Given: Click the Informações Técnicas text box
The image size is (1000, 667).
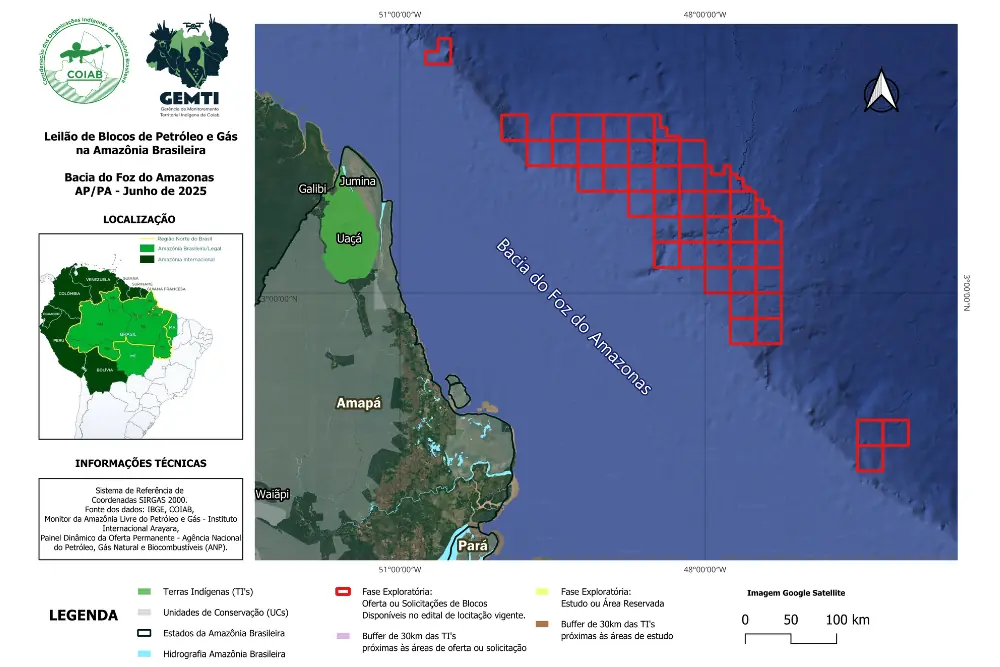Looking at the screenshot, I should 139,519.
